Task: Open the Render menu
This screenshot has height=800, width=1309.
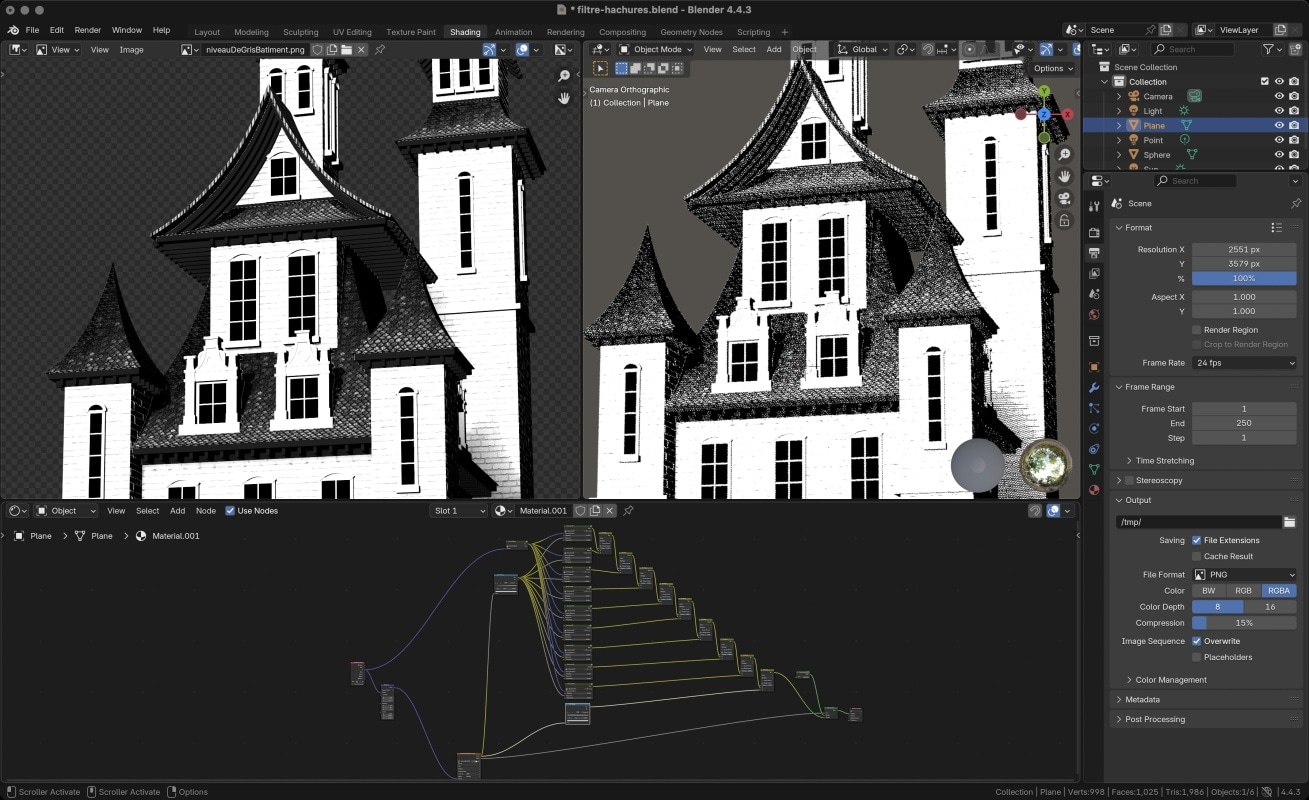Action: [88, 31]
